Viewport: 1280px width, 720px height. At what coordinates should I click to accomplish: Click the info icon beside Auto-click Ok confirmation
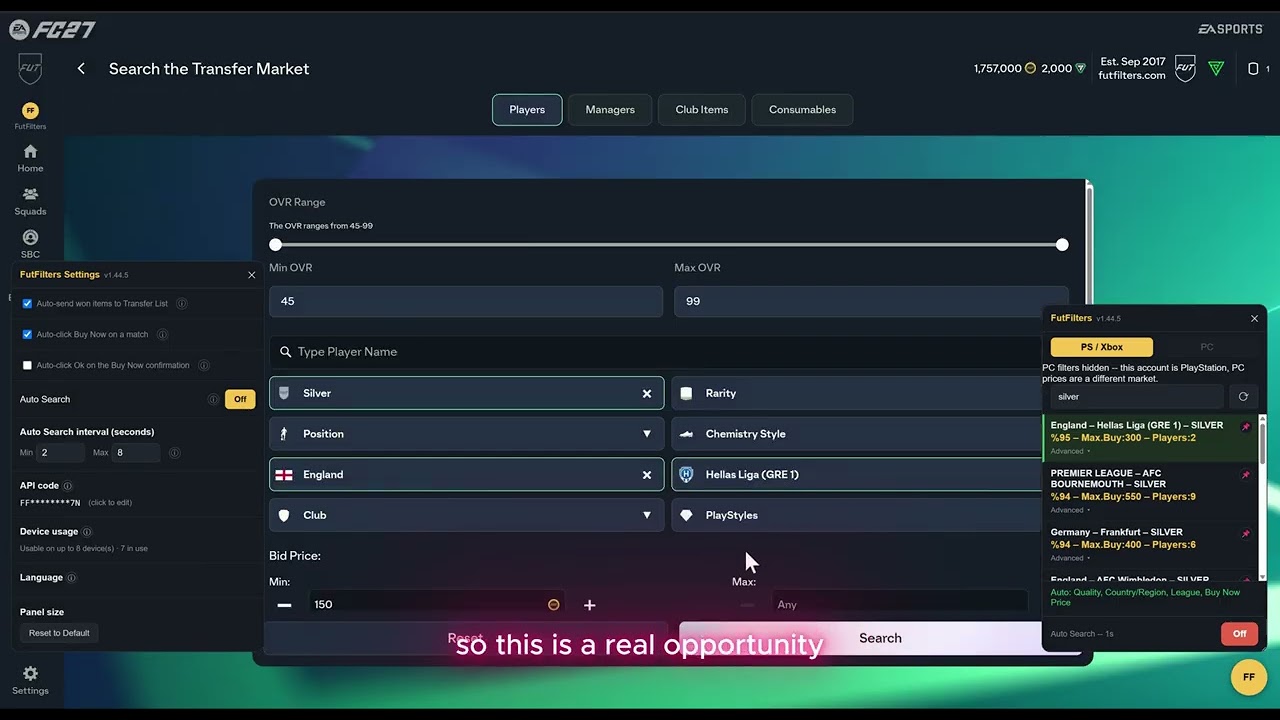[x=204, y=365]
